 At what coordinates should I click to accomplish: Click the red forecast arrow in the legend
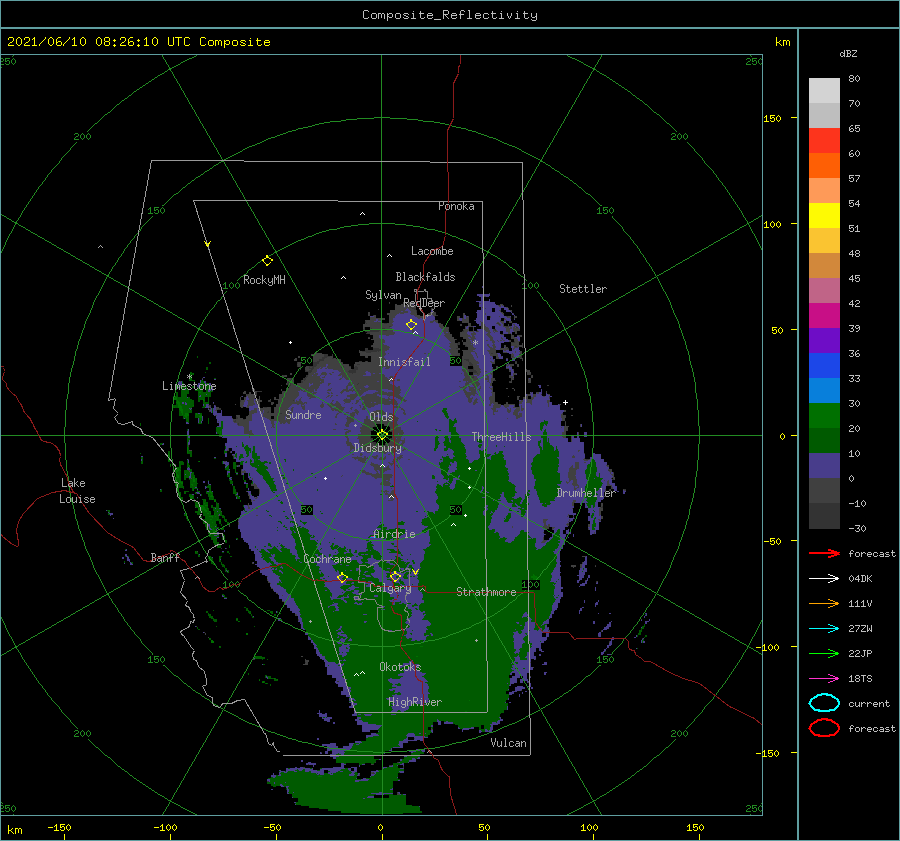pos(824,553)
